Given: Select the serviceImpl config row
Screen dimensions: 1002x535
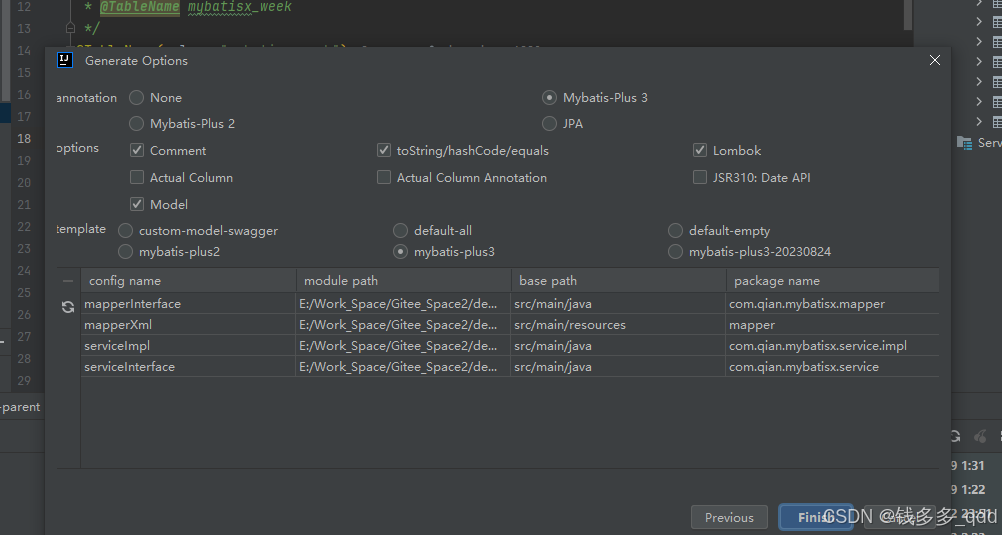Looking at the screenshot, I should (x=510, y=346).
